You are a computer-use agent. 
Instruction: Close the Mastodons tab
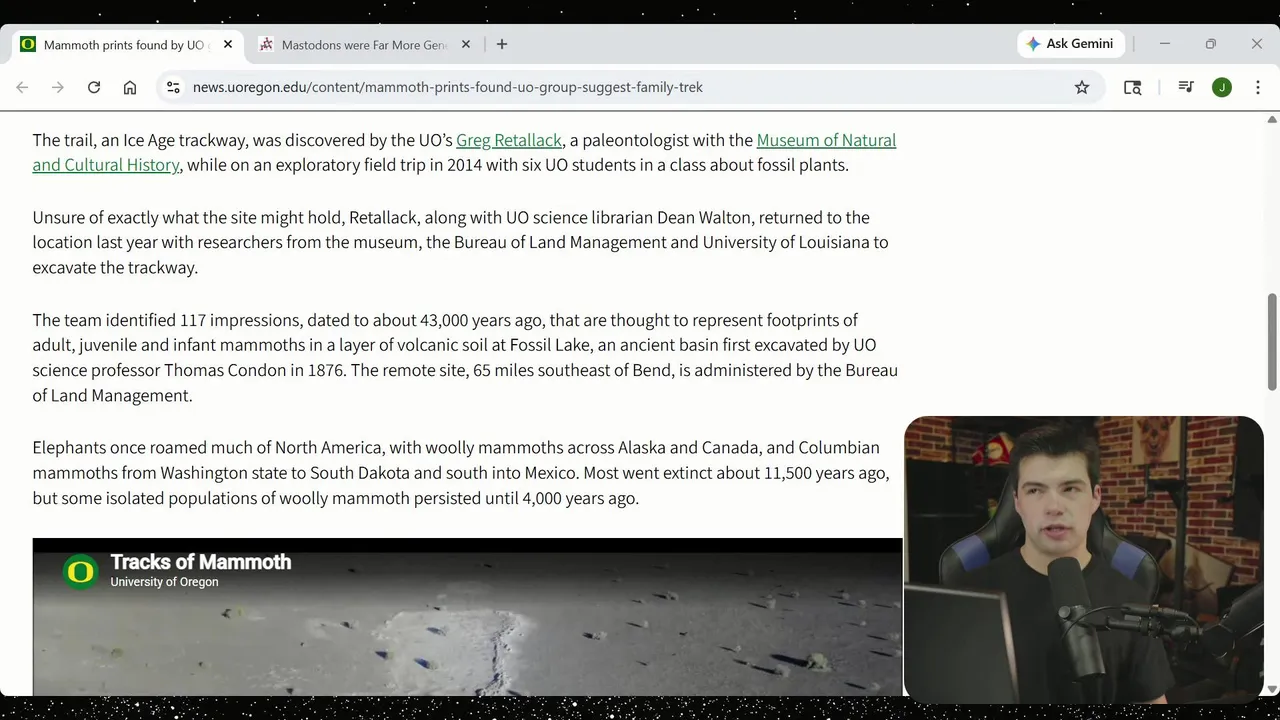tap(466, 44)
